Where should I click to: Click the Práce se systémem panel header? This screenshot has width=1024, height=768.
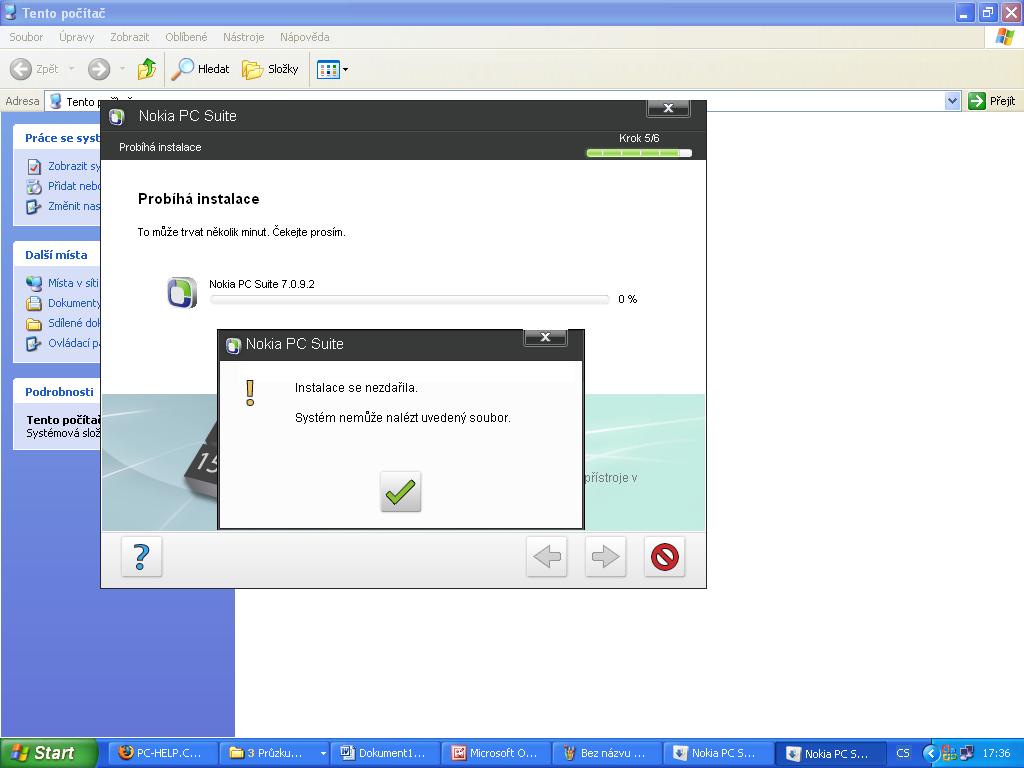57,138
